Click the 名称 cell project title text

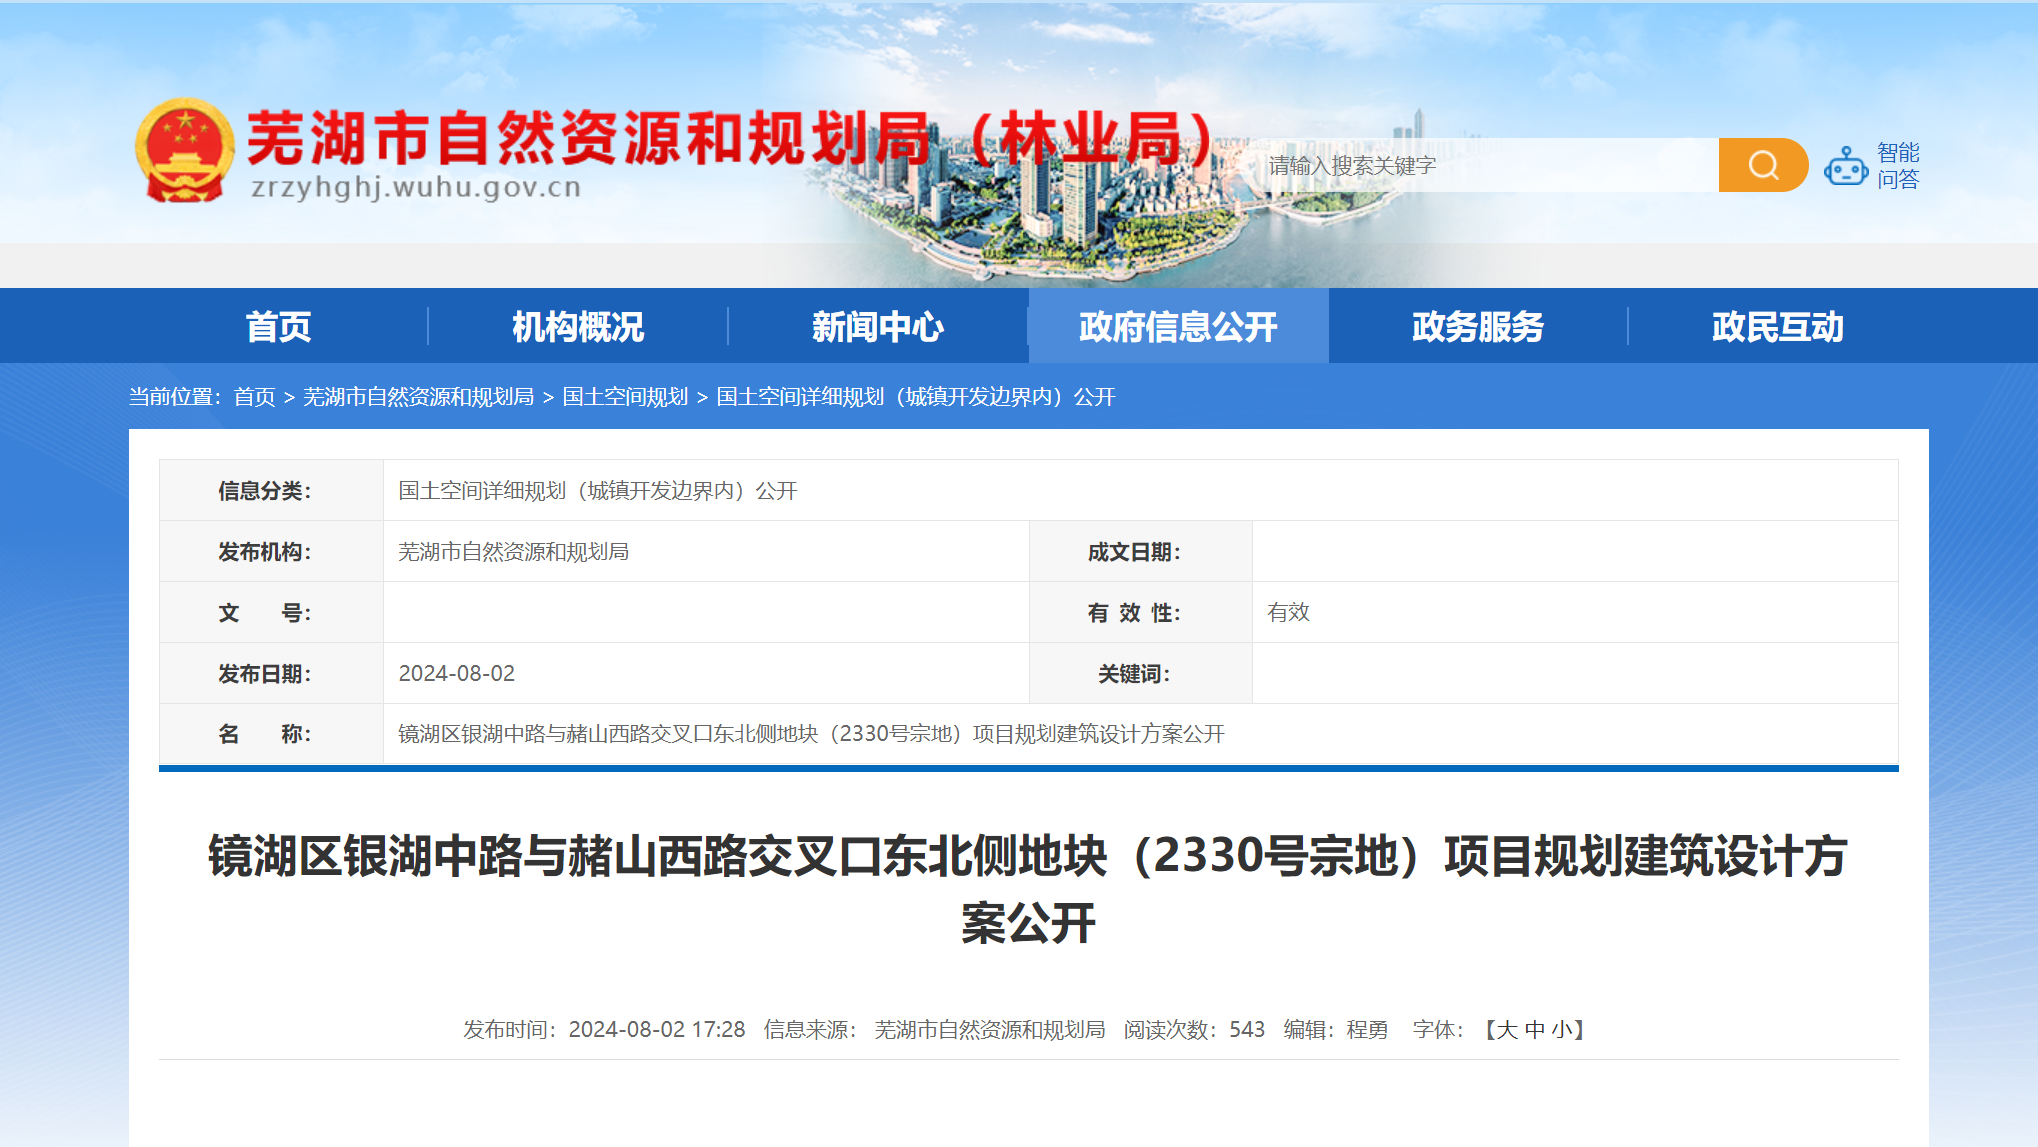click(811, 734)
